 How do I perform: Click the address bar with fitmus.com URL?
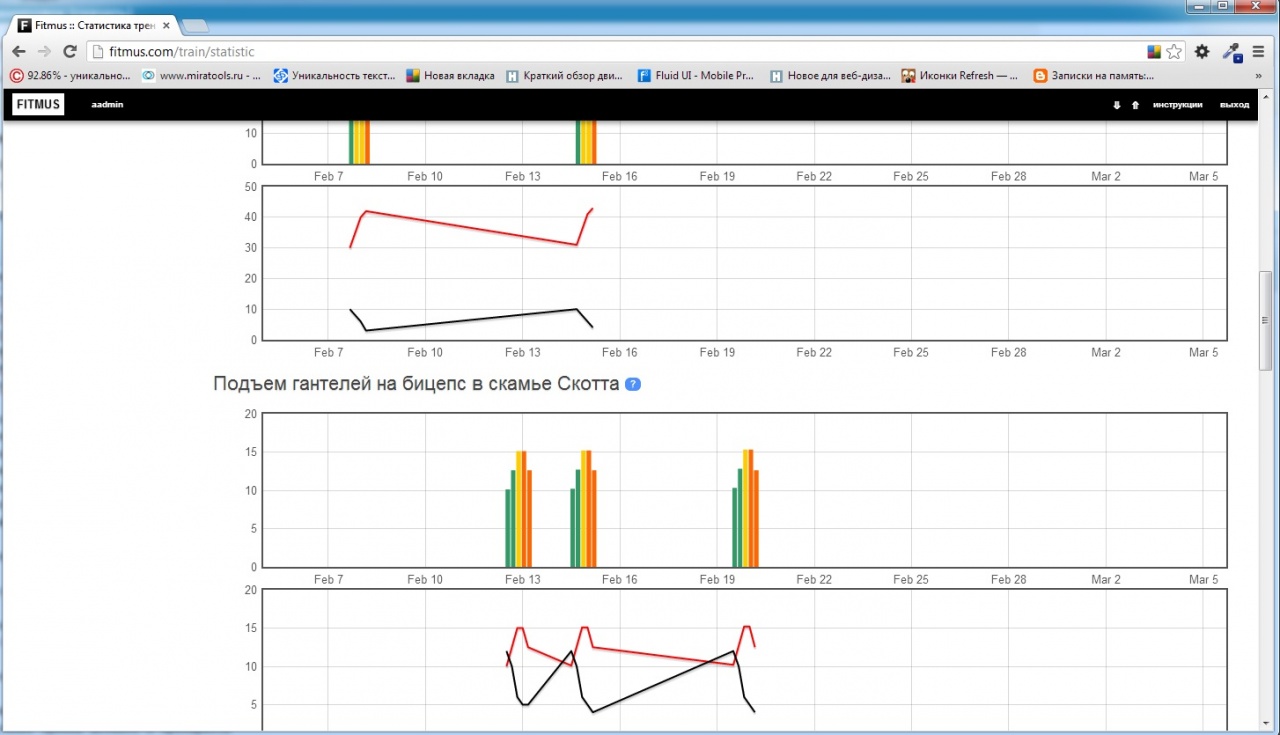click(600, 51)
